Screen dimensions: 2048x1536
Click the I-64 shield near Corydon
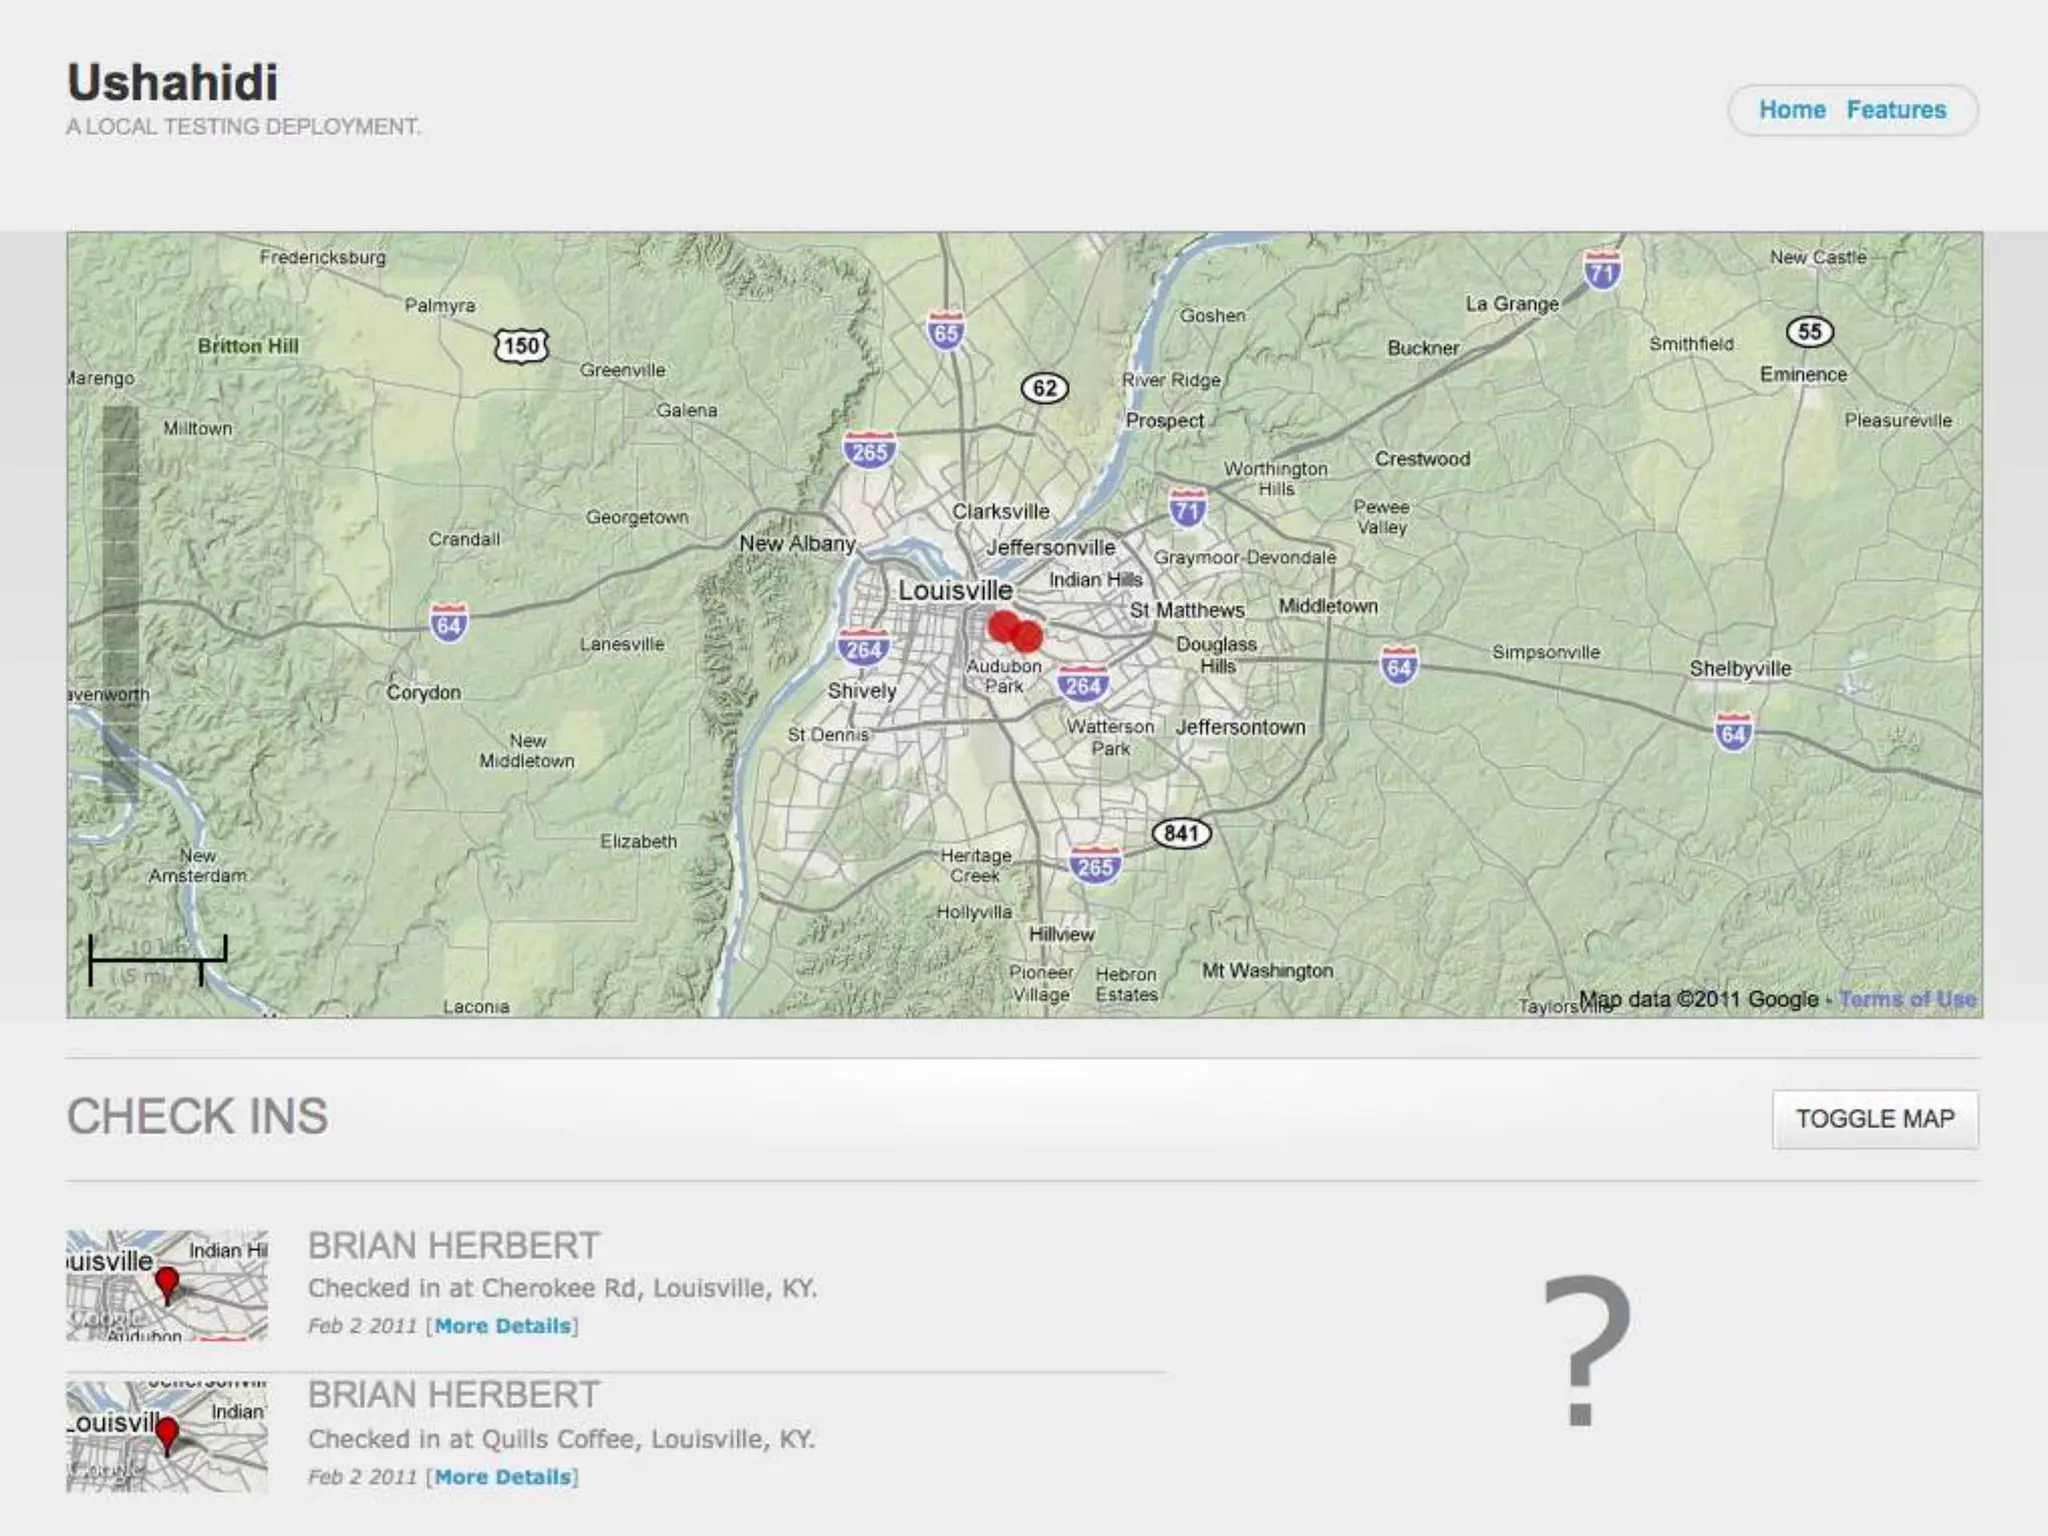[448, 624]
